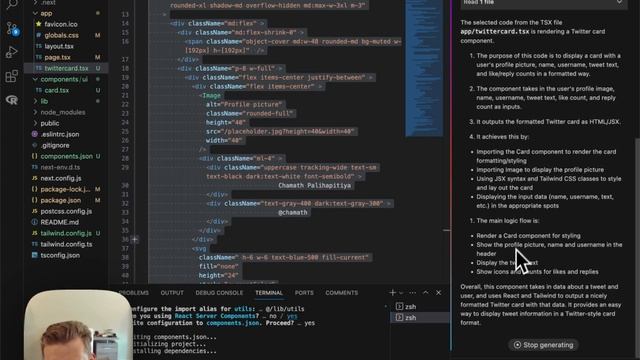
Task: Maximize the panel with chevron up
Action: (x=426, y=293)
